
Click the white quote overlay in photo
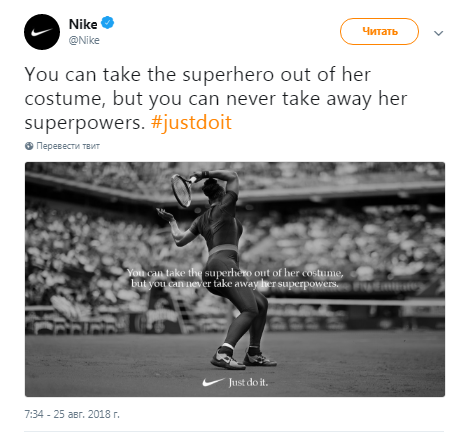tap(235, 278)
